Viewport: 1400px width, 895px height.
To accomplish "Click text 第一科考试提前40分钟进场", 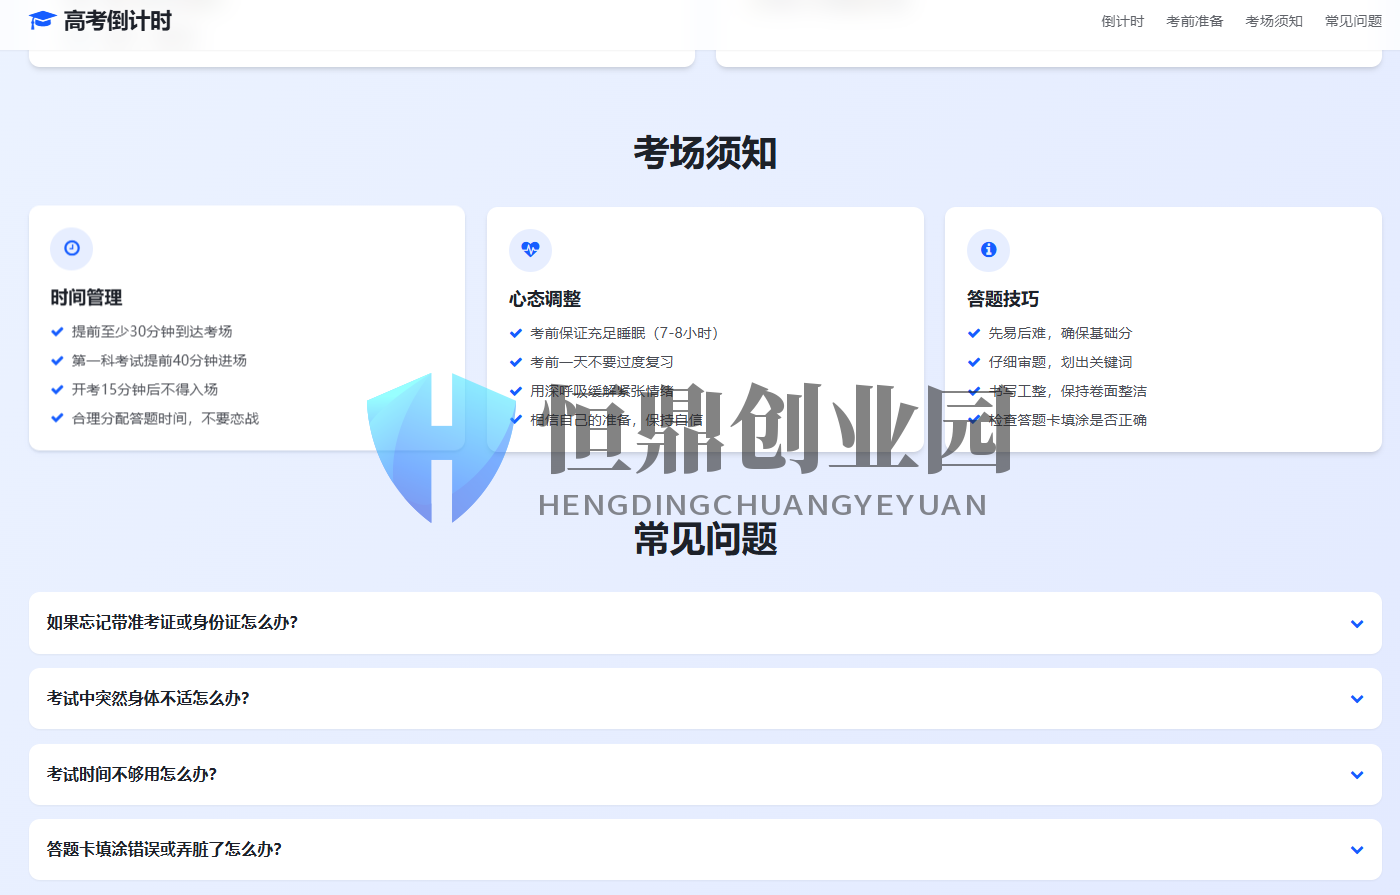I will point(159,361).
